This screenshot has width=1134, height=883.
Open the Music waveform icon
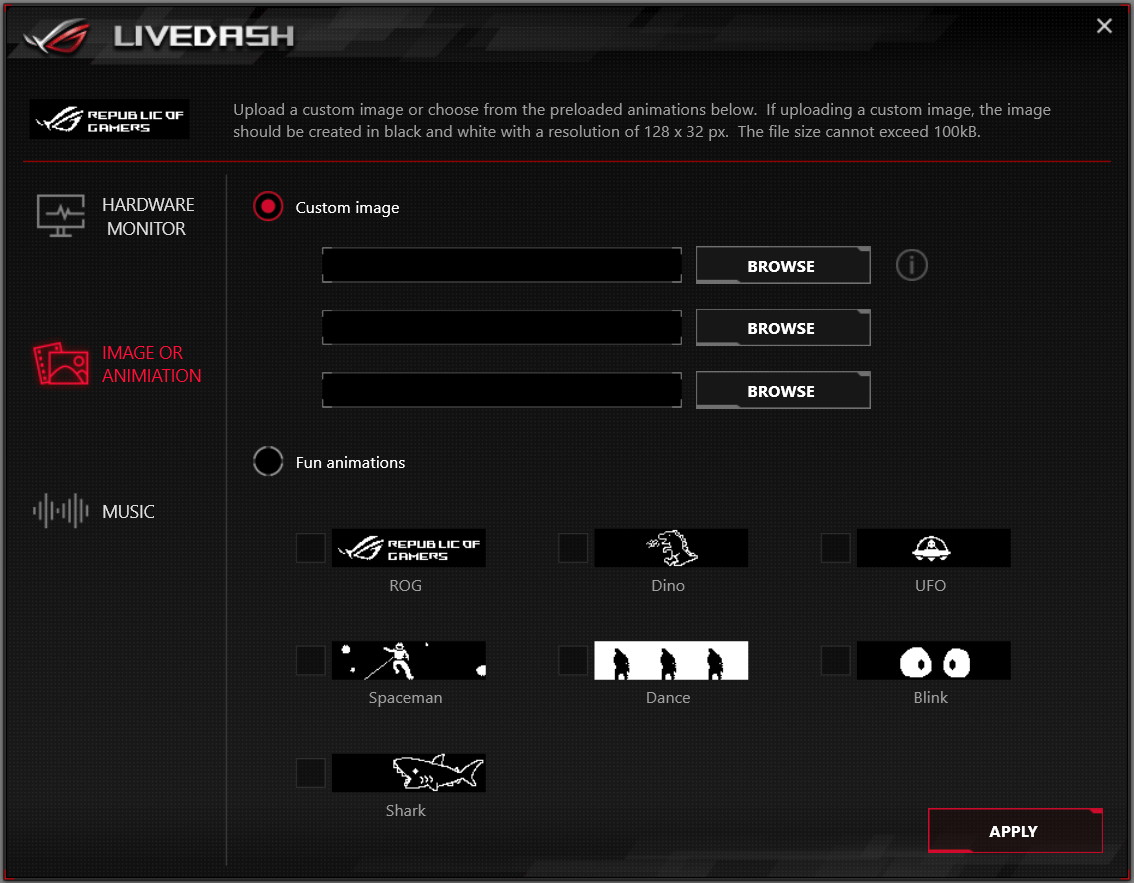(61, 511)
